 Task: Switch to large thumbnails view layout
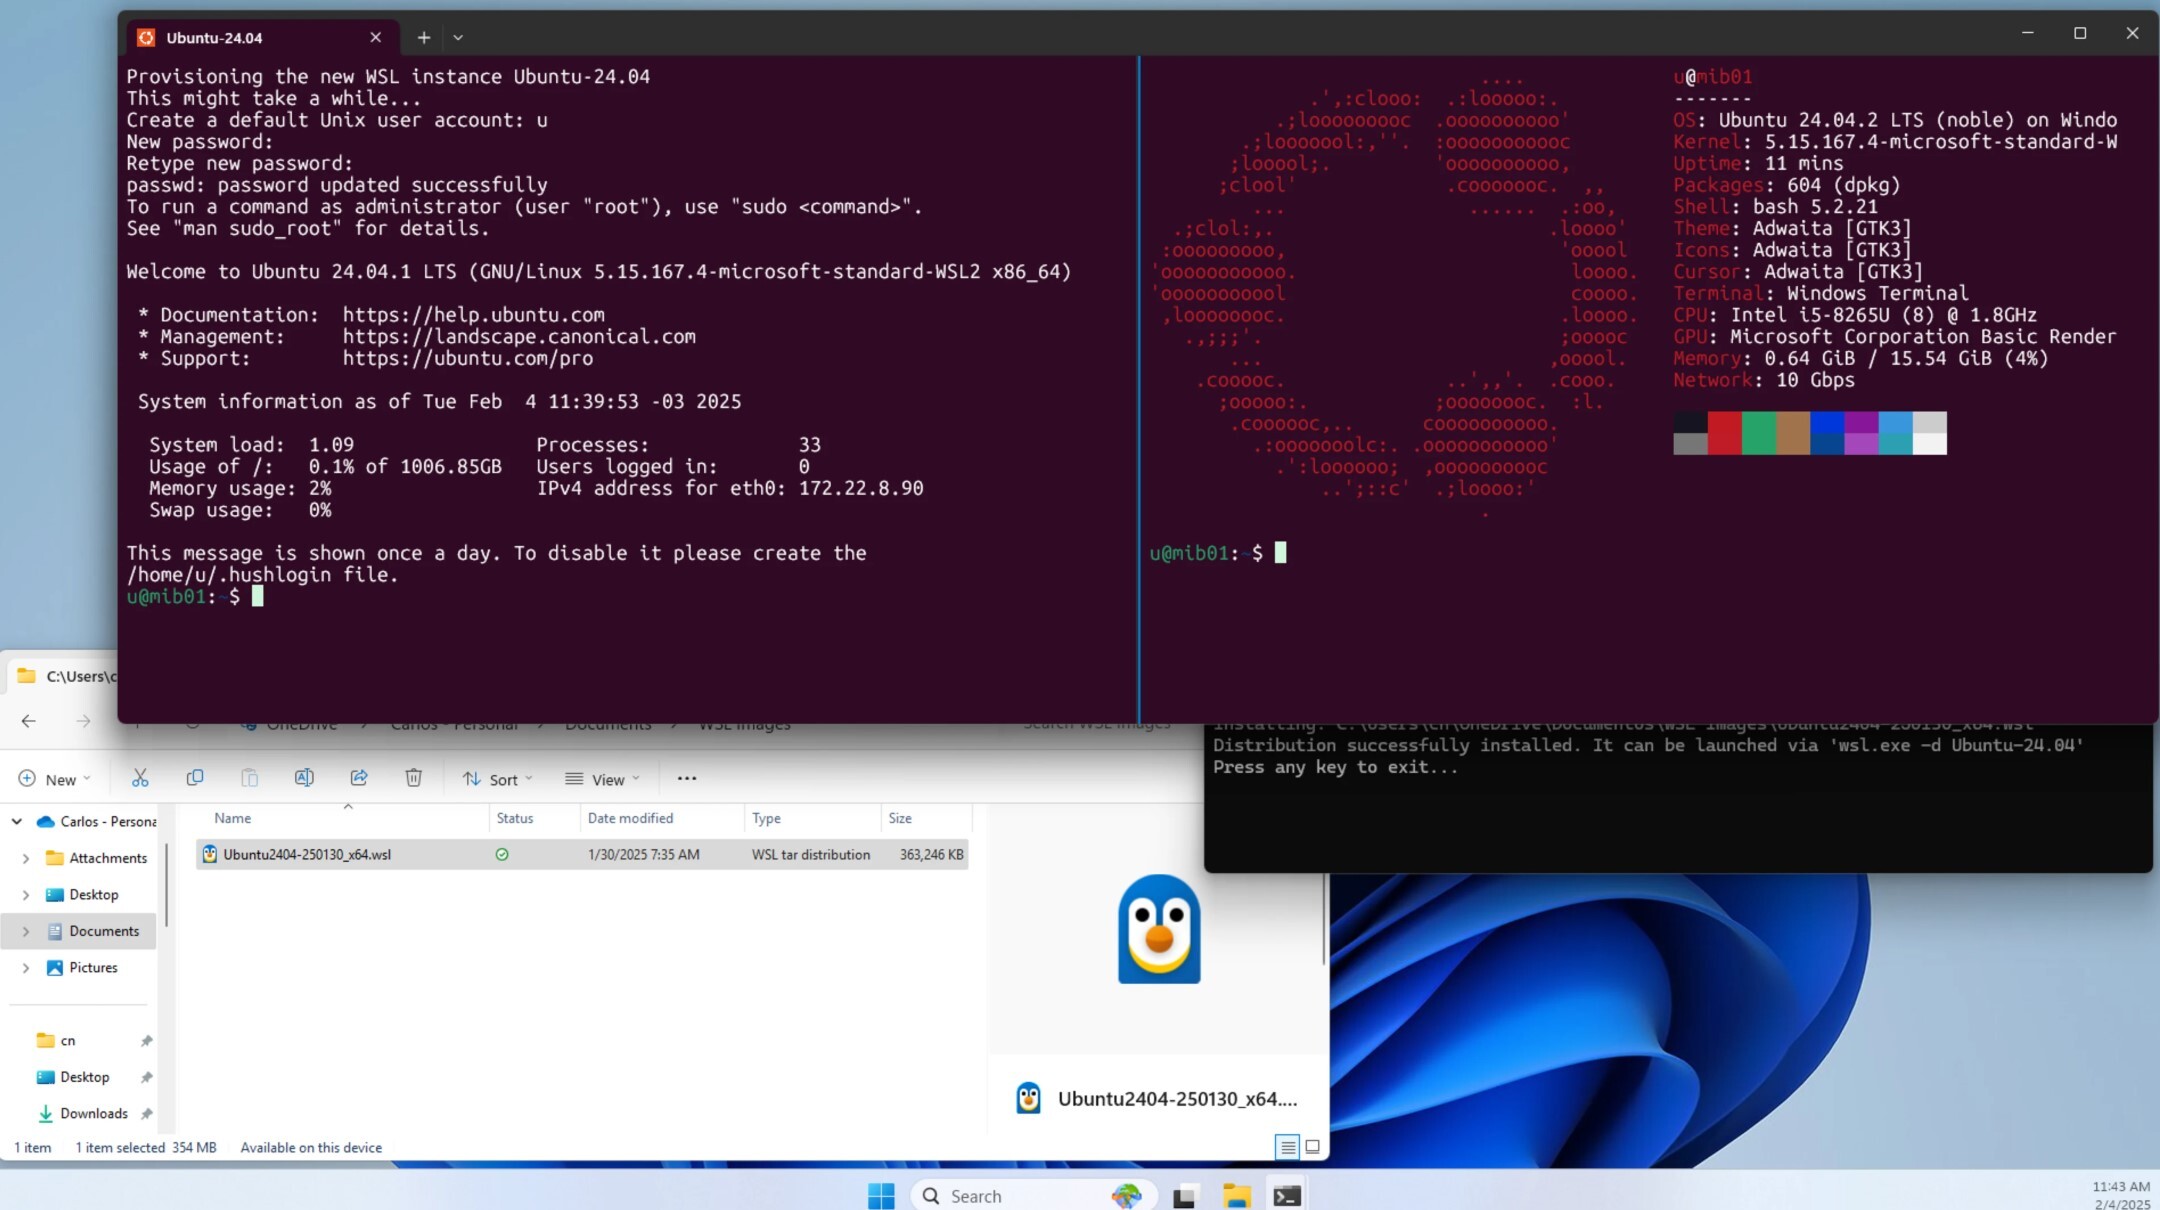coord(1311,1147)
